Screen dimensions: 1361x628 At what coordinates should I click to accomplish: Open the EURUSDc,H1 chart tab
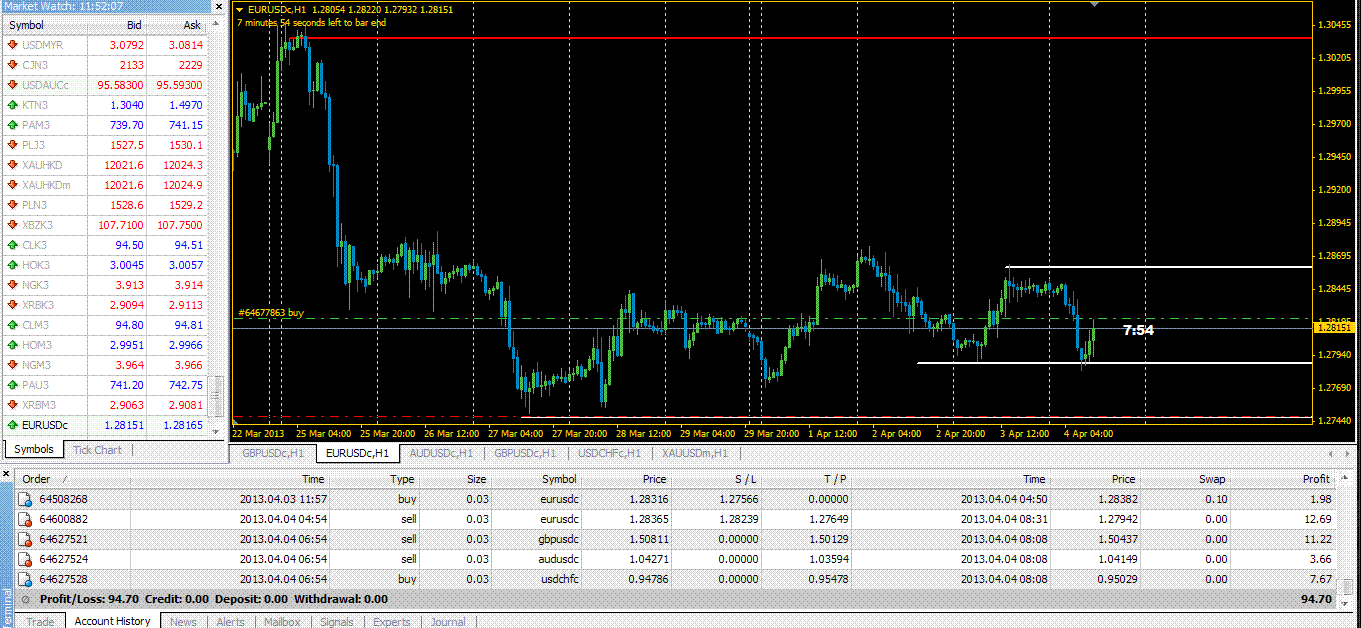coord(357,453)
